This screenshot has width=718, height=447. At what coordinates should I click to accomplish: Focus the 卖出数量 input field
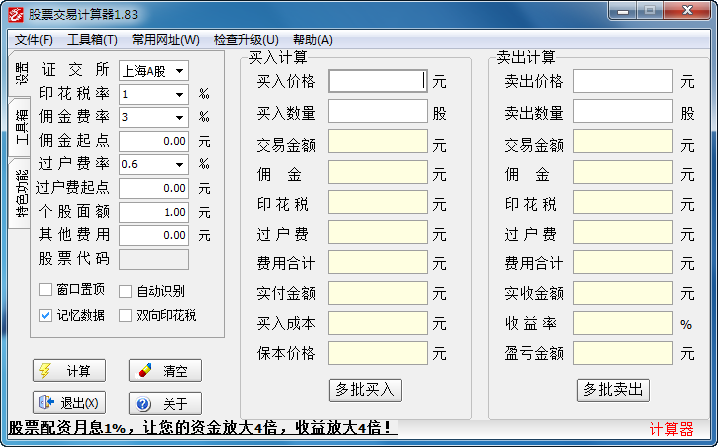click(x=623, y=111)
